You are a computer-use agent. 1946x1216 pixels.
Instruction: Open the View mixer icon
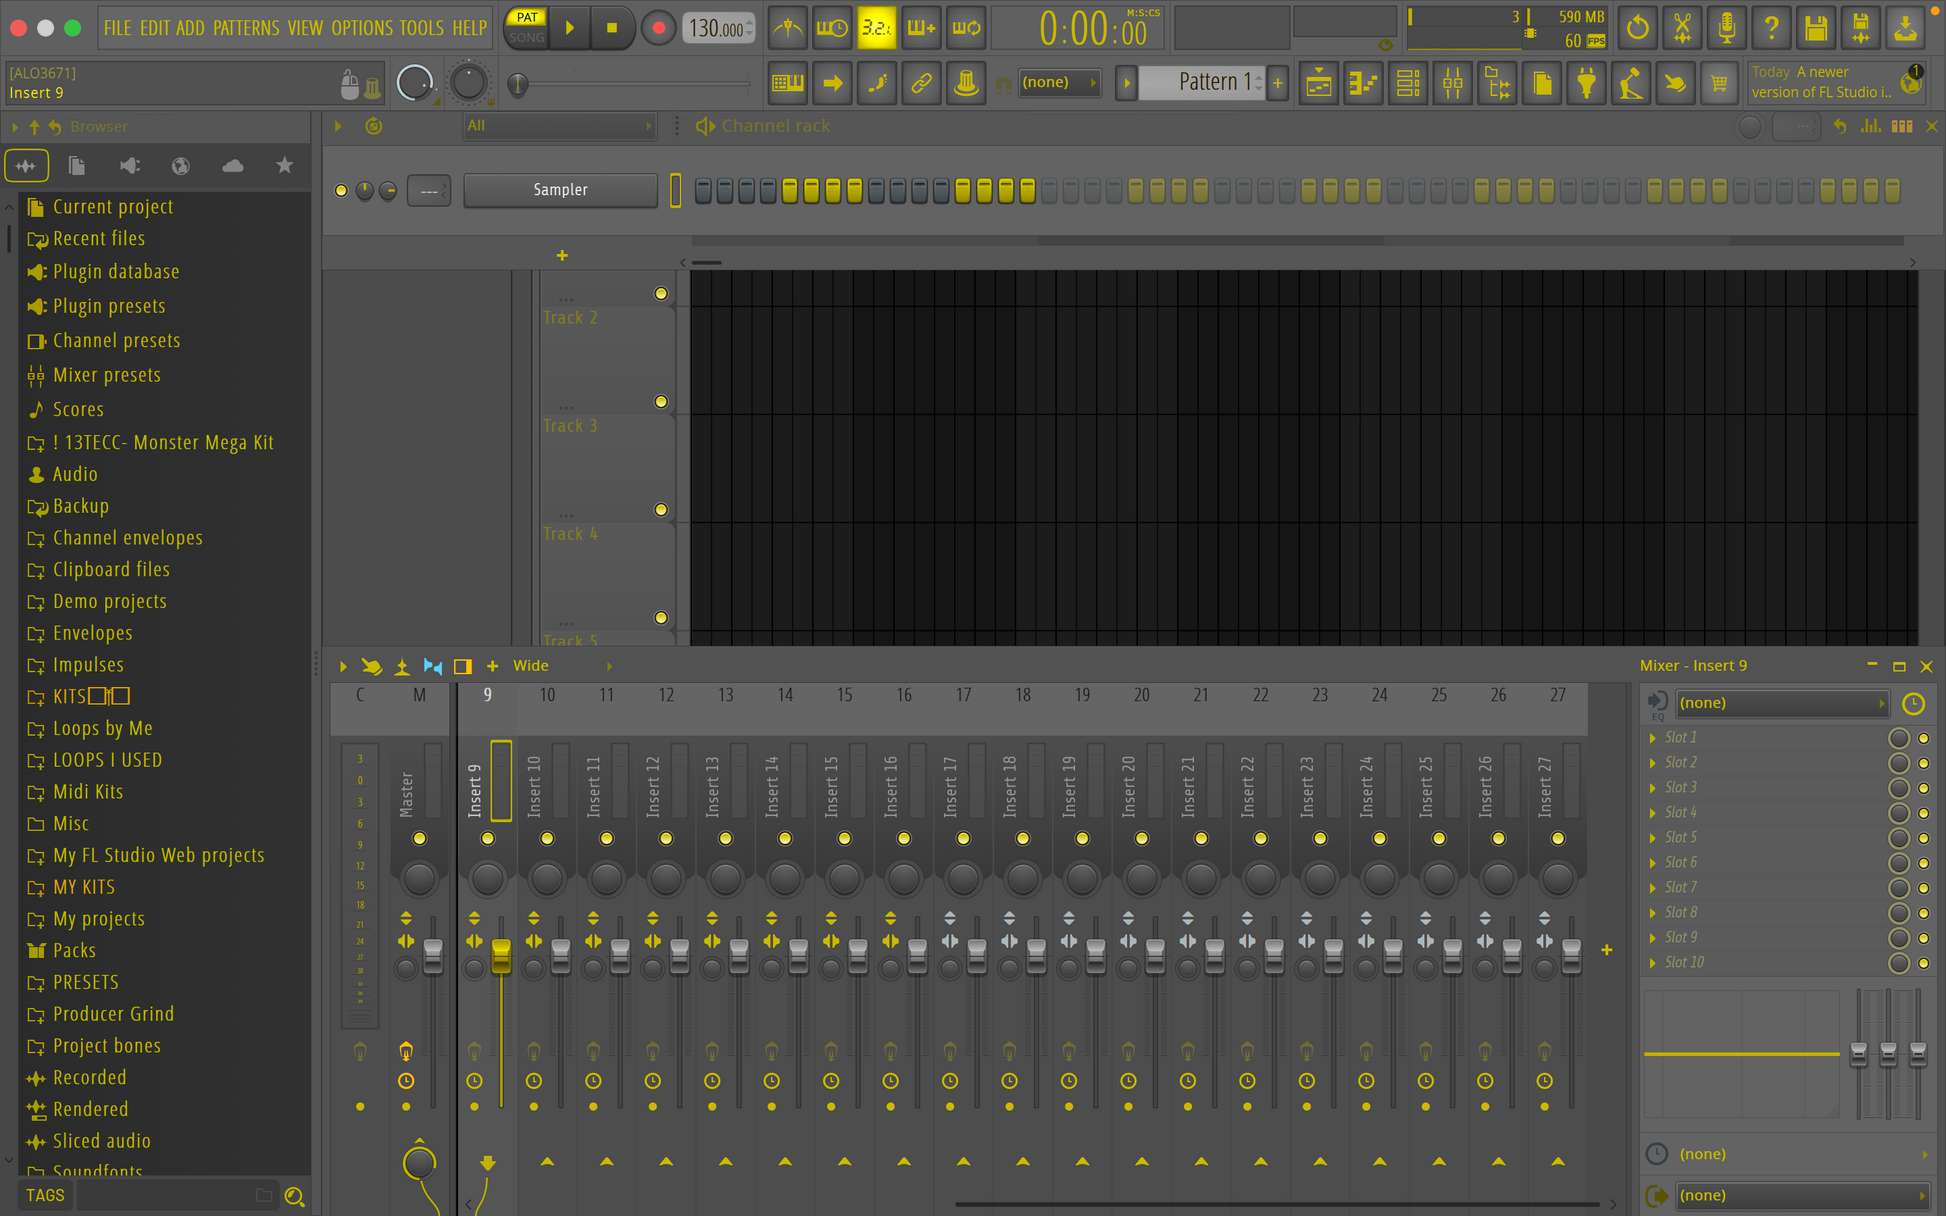pos(1452,83)
